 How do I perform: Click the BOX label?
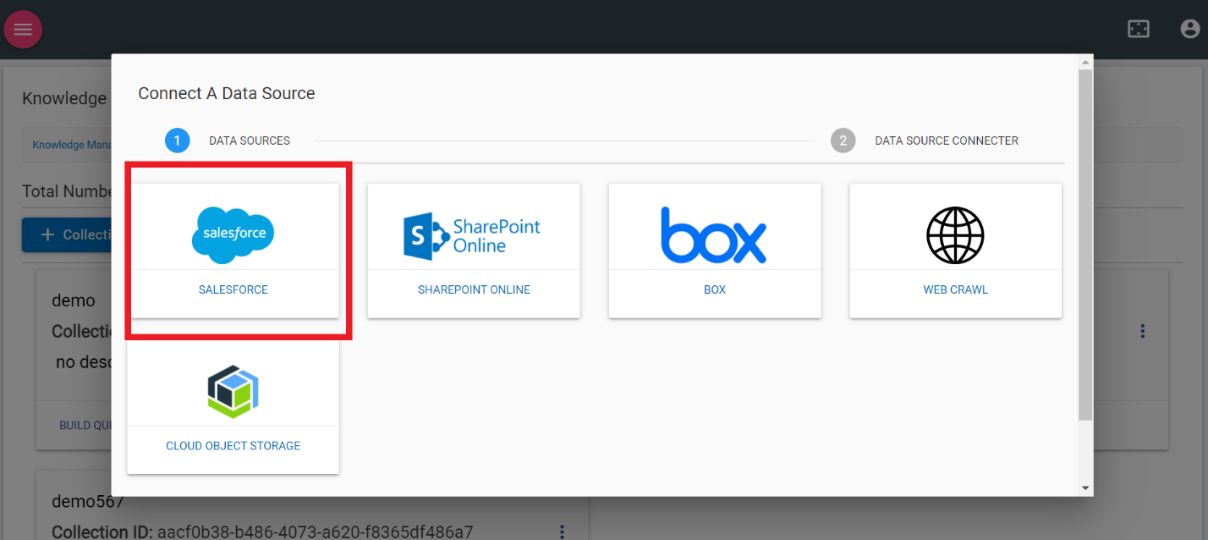715,290
